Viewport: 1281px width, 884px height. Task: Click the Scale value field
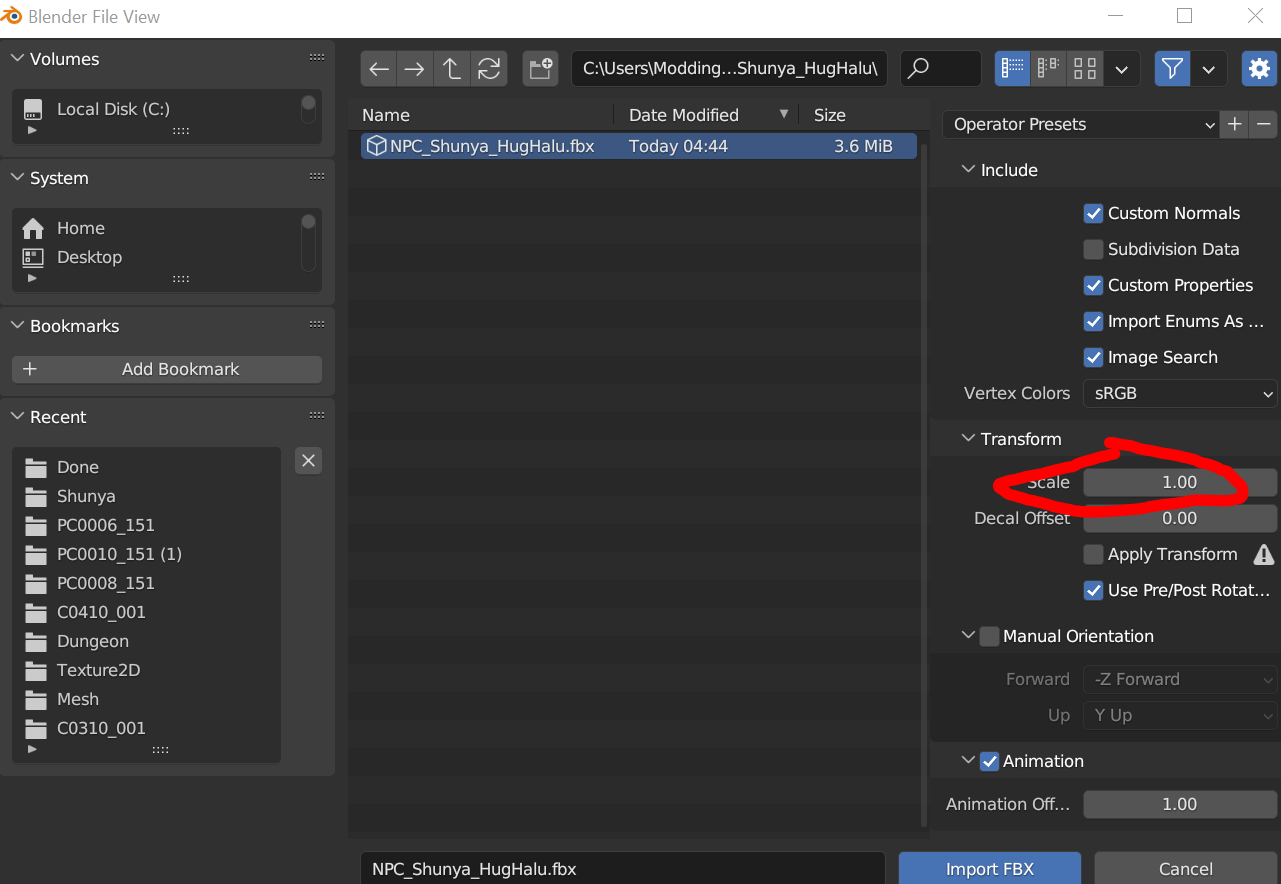tap(1180, 482)
